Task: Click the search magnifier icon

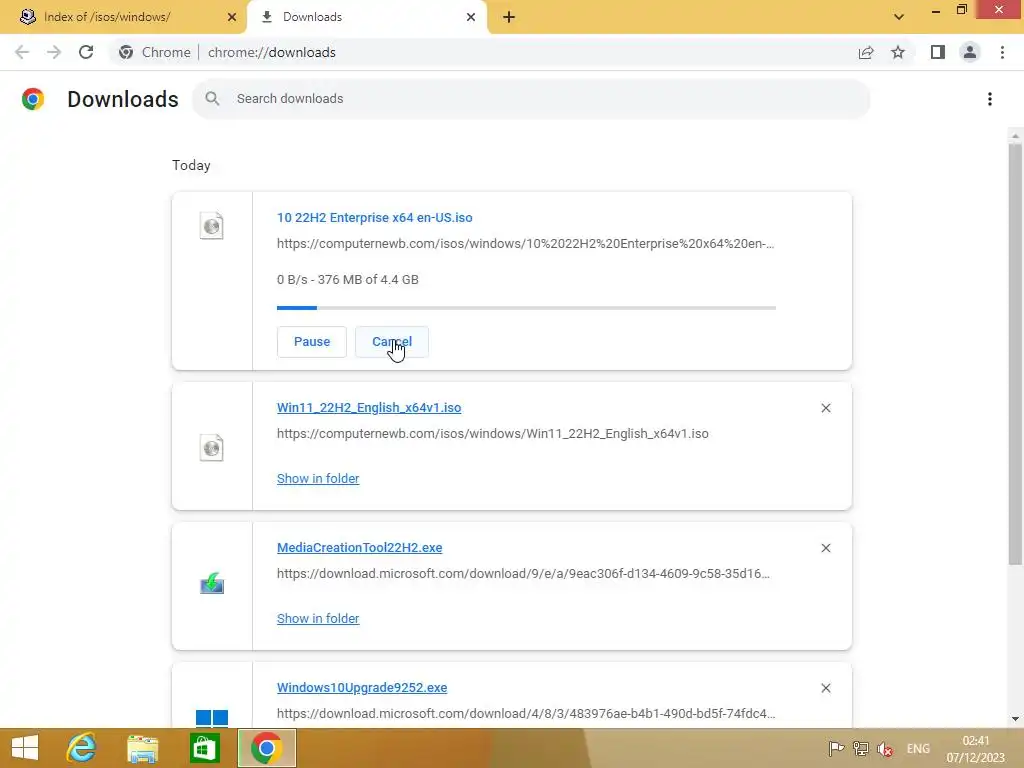Action: pyautogui.click(x=212, y=99)
